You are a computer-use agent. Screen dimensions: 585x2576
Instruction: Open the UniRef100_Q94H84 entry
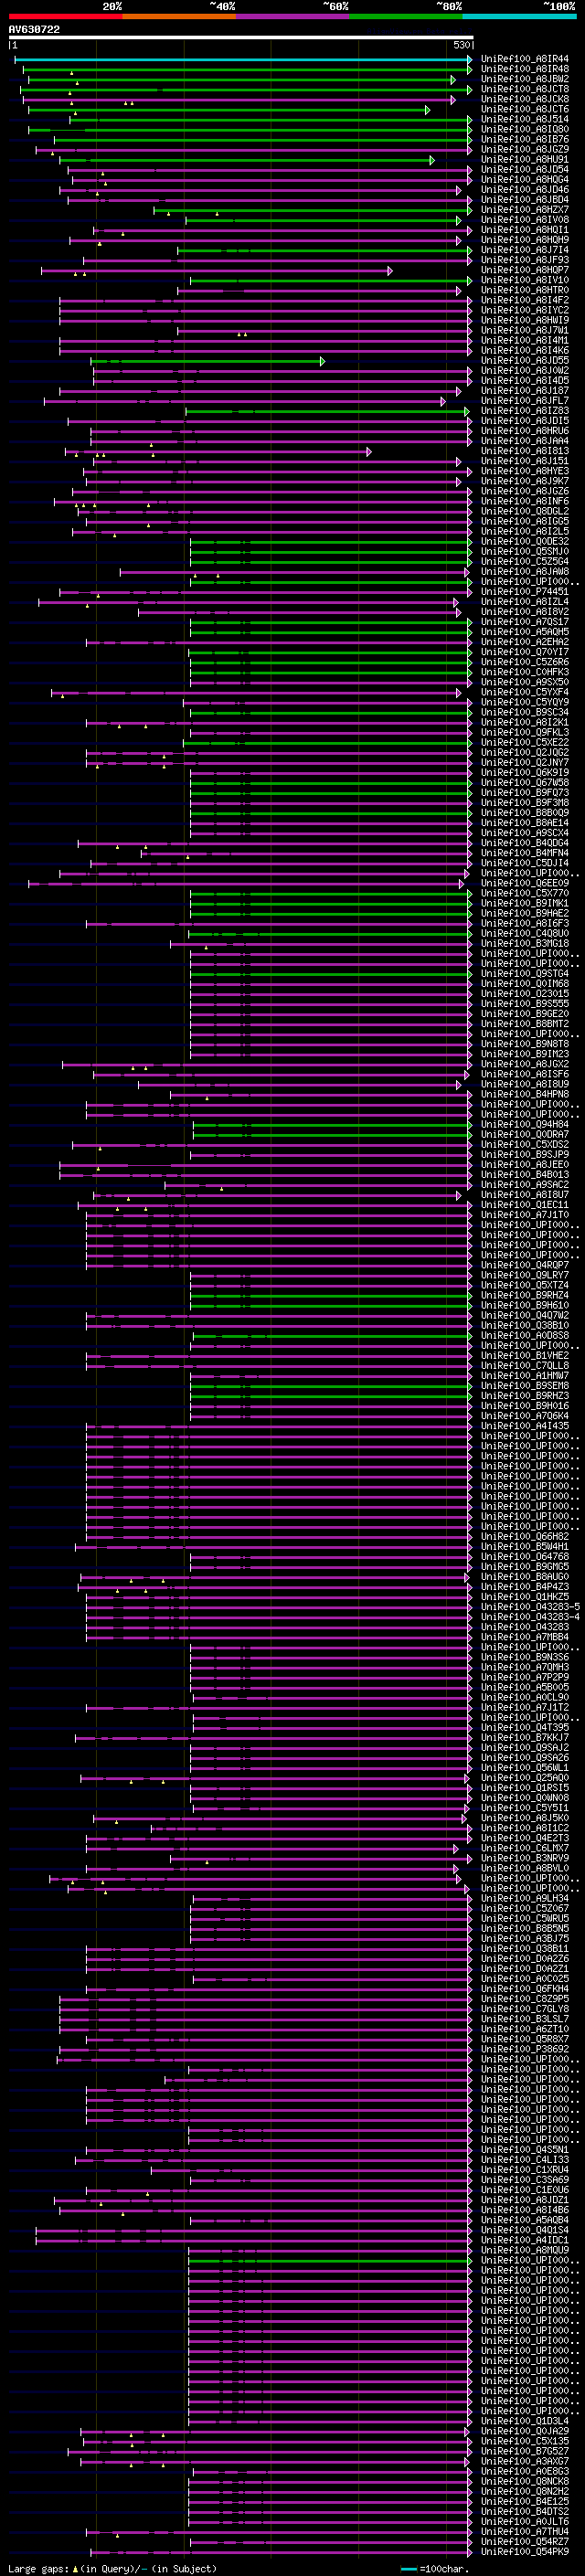pyautogui.click(x=525, y=1125)
